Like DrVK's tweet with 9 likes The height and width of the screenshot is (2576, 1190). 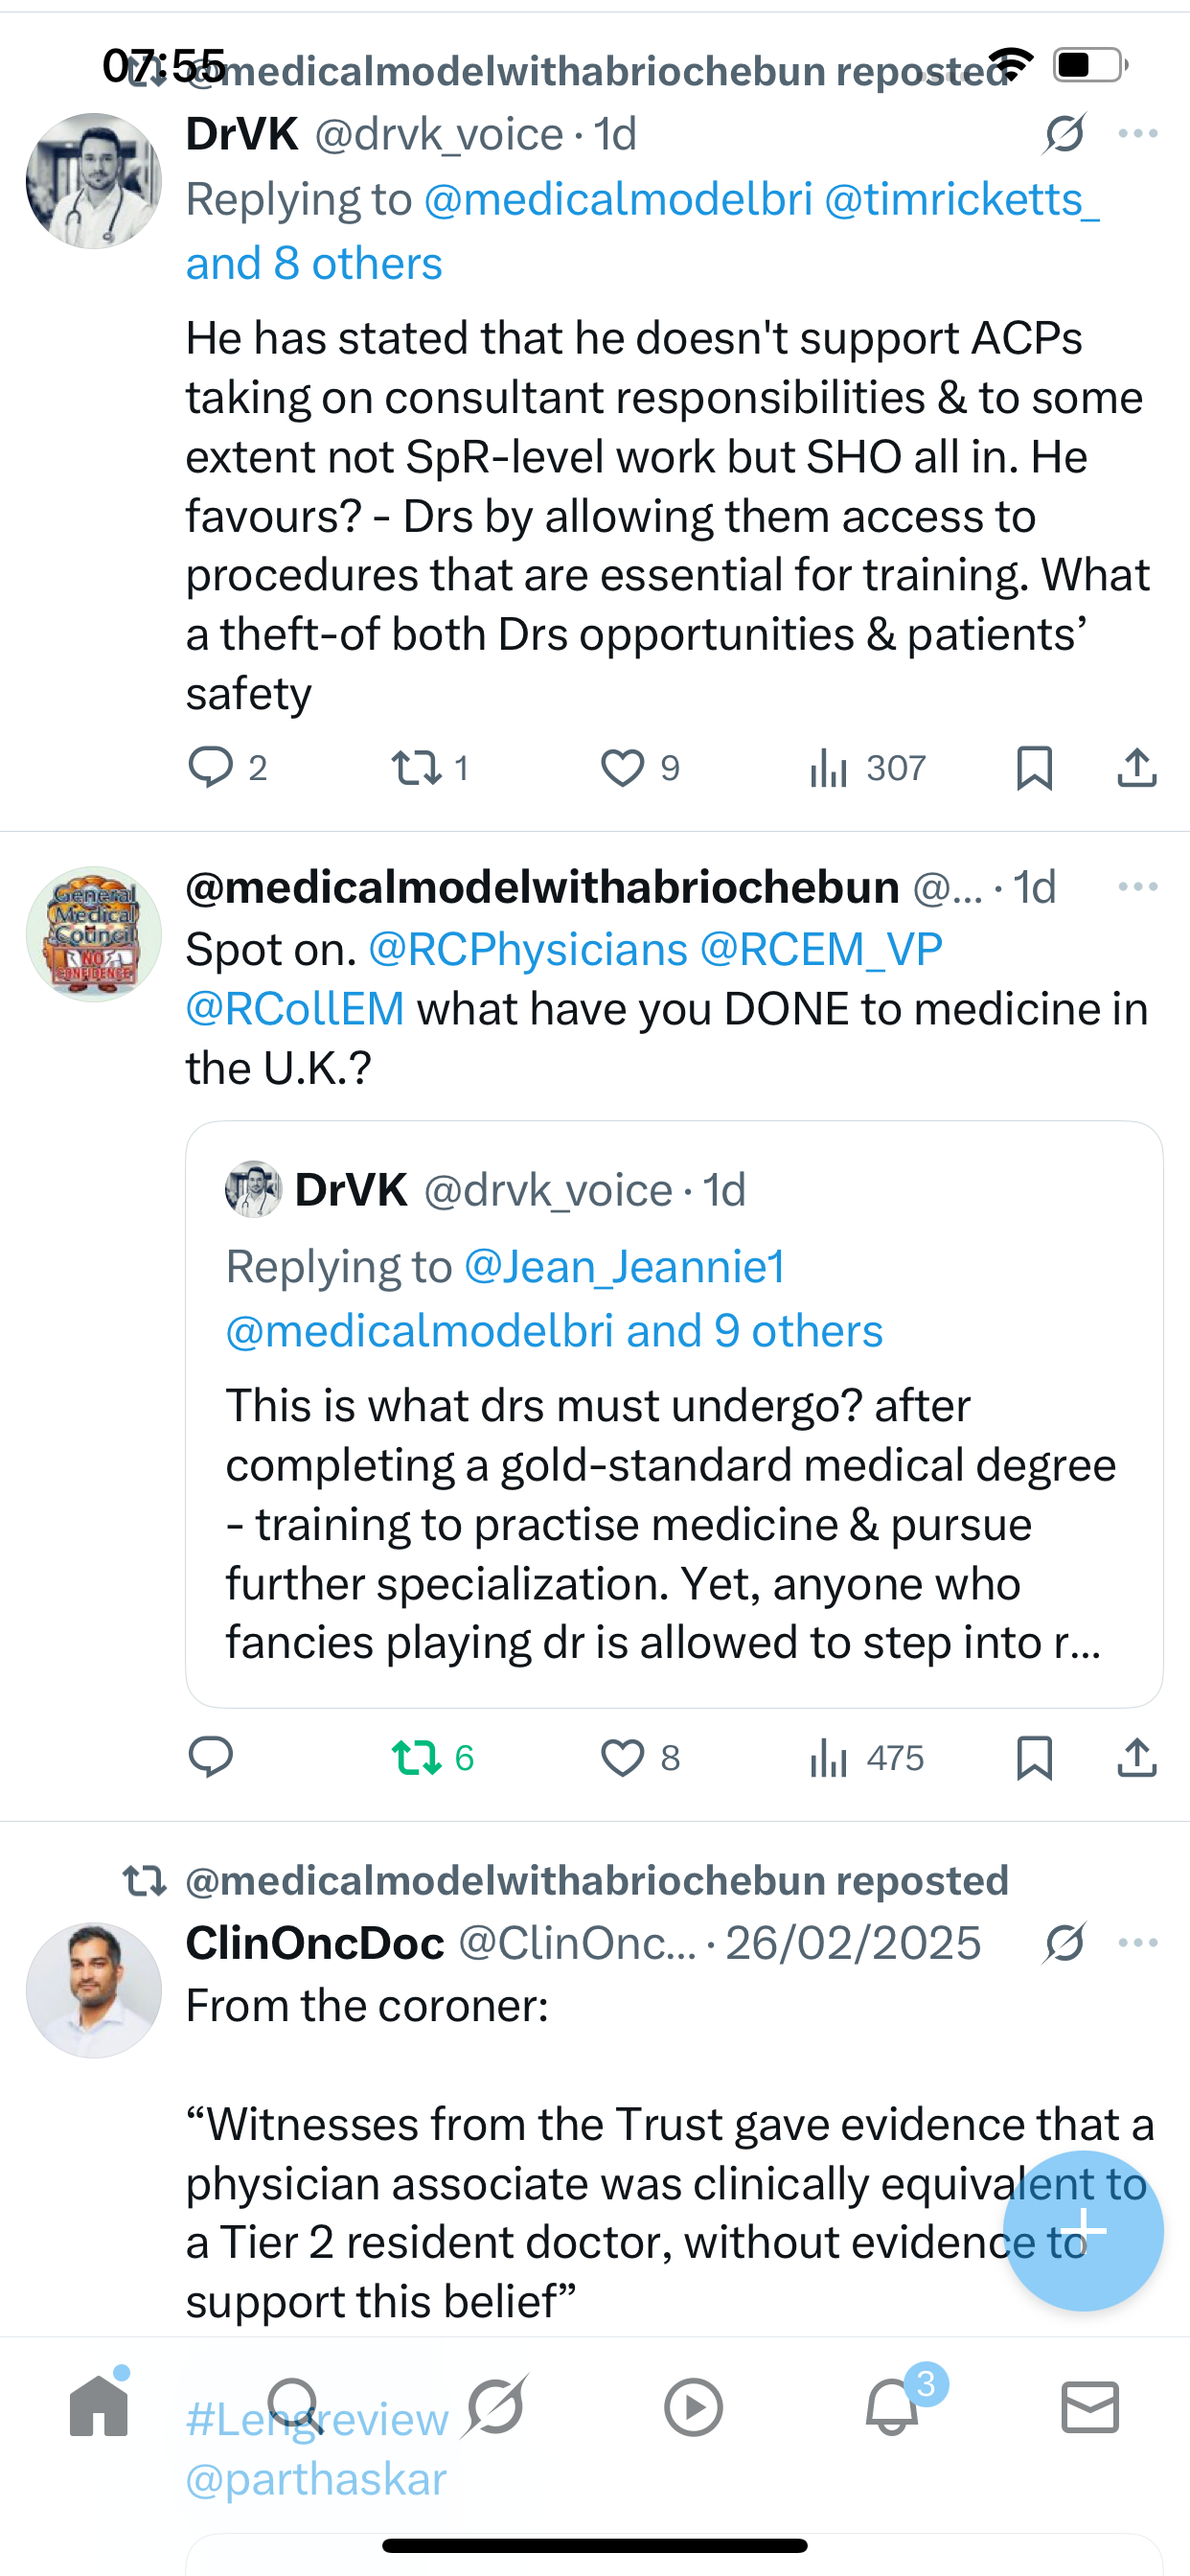622,768
